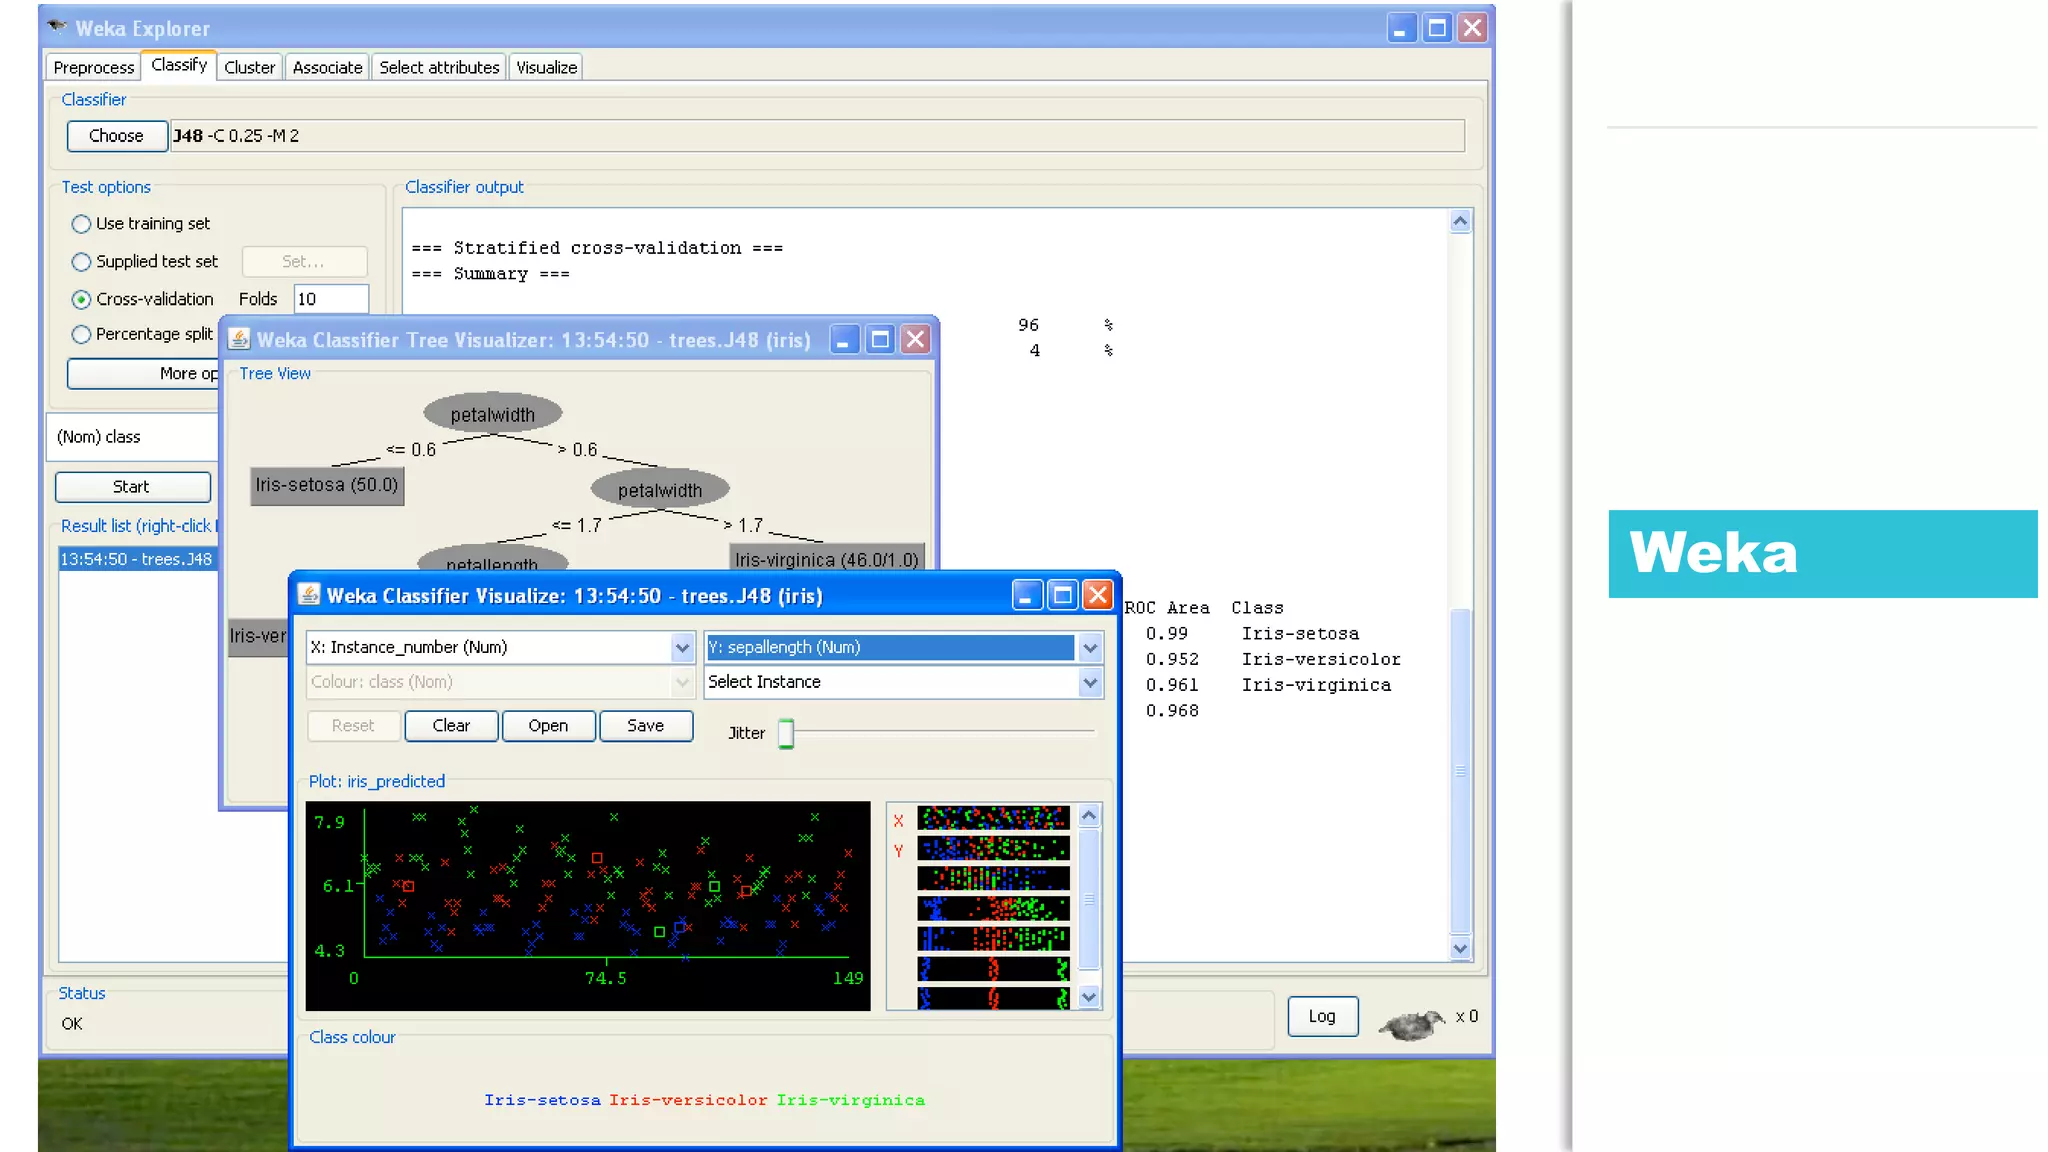2048x1152 pixels.
Task: Select the top attribute strip thumbnail
Action: (x=993, y=819)
